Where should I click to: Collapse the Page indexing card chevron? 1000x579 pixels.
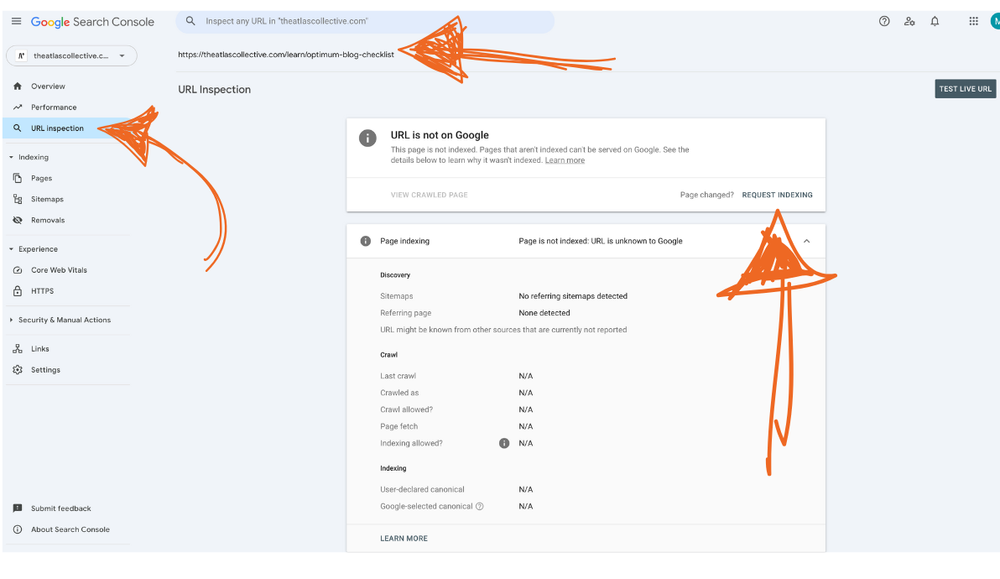coord(806,241)
